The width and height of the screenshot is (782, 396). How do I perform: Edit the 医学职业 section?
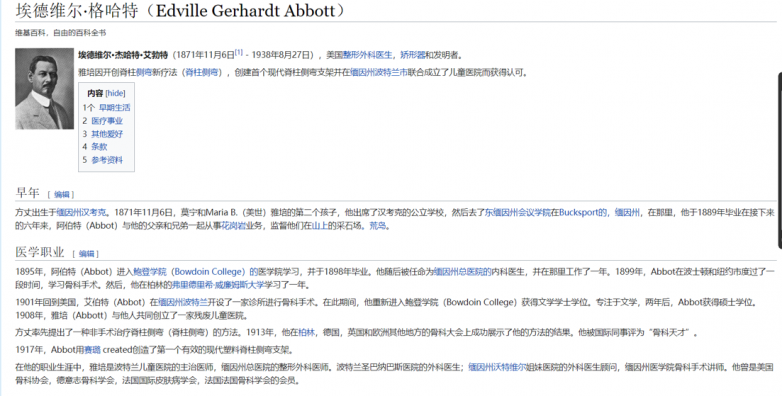[86, 254]
